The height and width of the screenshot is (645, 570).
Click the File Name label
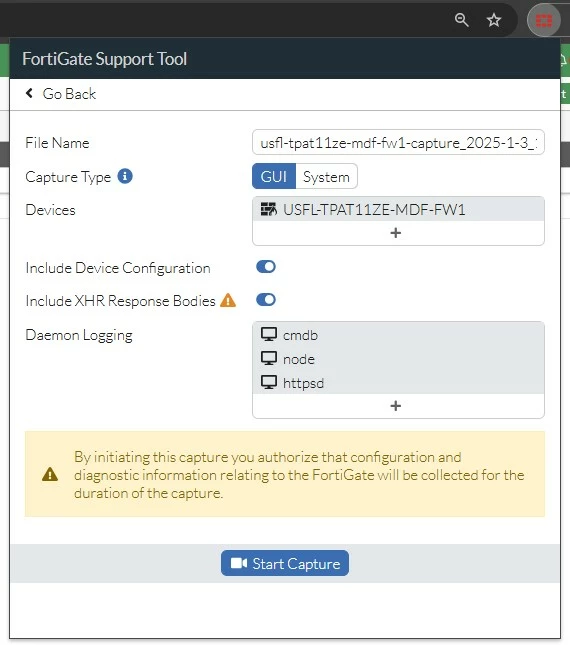coord(57,143)
